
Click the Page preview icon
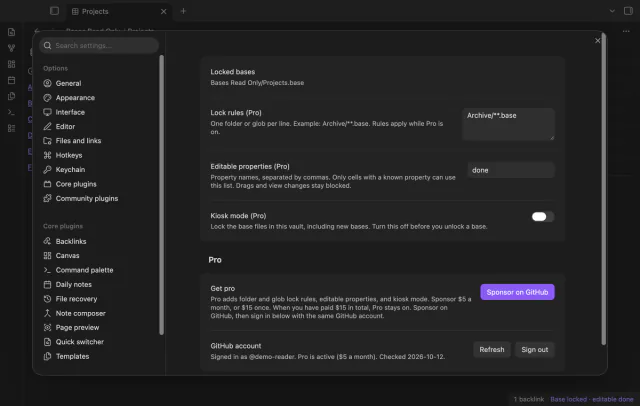(x=47, y=328)
